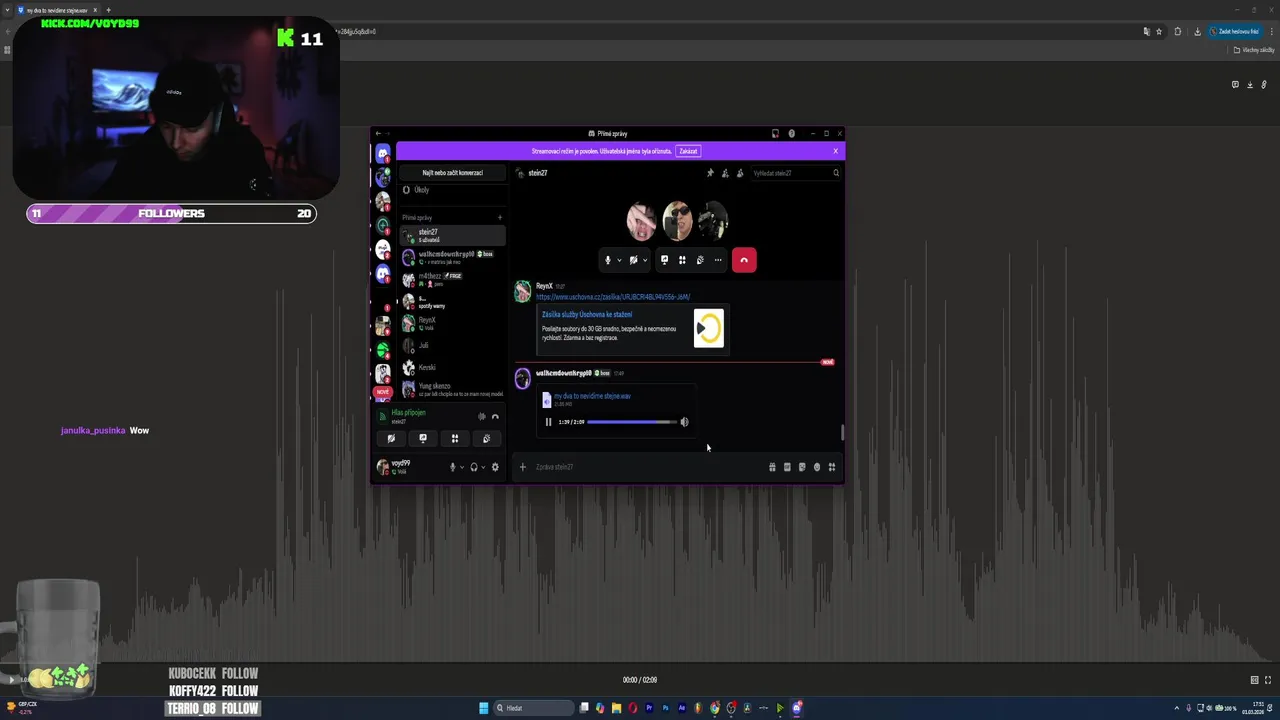
Task: Open attachment plus button in message bar
Action: click(522, 467)
